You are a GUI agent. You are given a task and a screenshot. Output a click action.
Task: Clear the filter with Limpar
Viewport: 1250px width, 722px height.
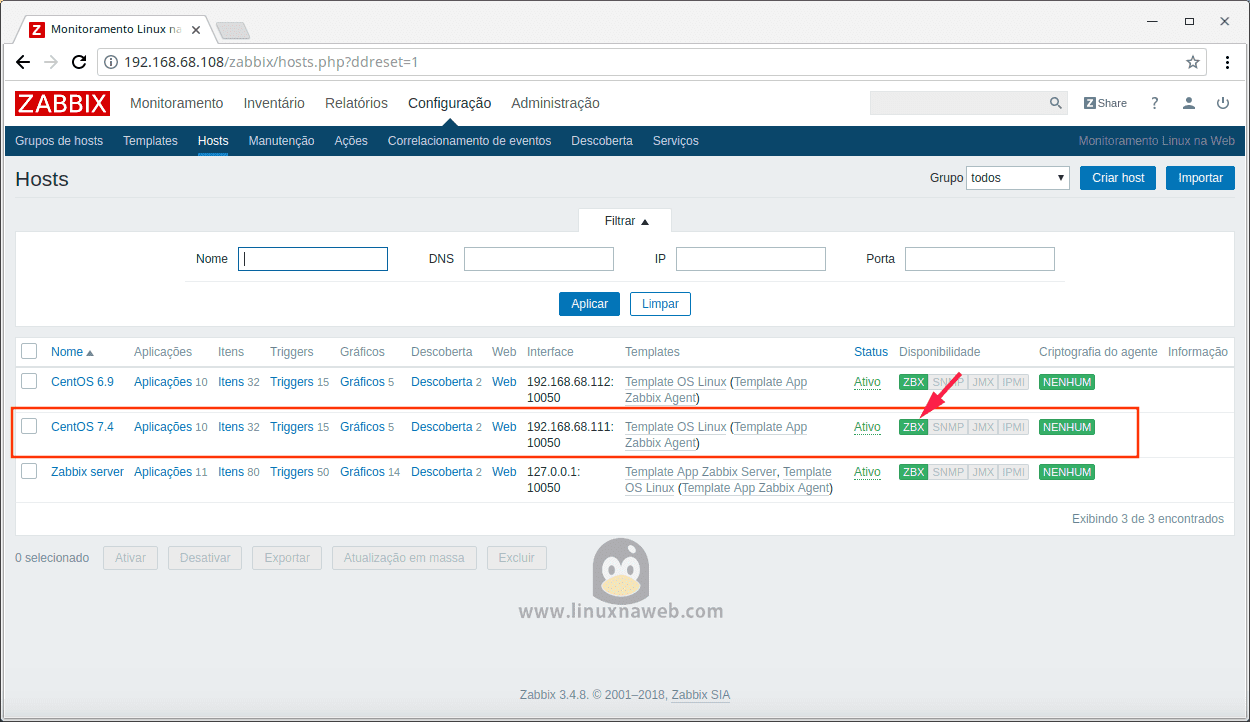pyautogui.click(x=660, y=304)
